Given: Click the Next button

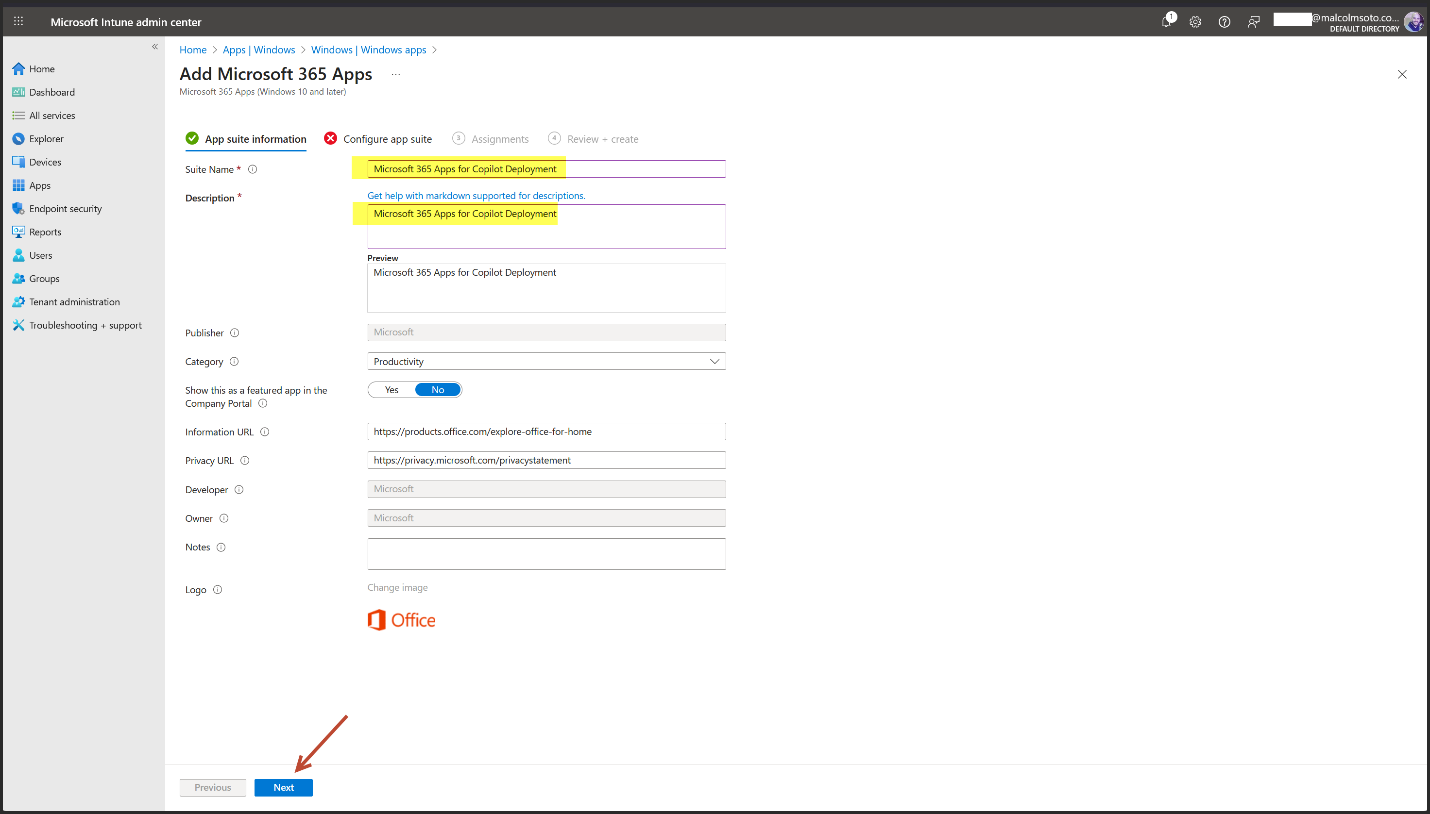Looking at the screenshot, I should coord(284,787).
